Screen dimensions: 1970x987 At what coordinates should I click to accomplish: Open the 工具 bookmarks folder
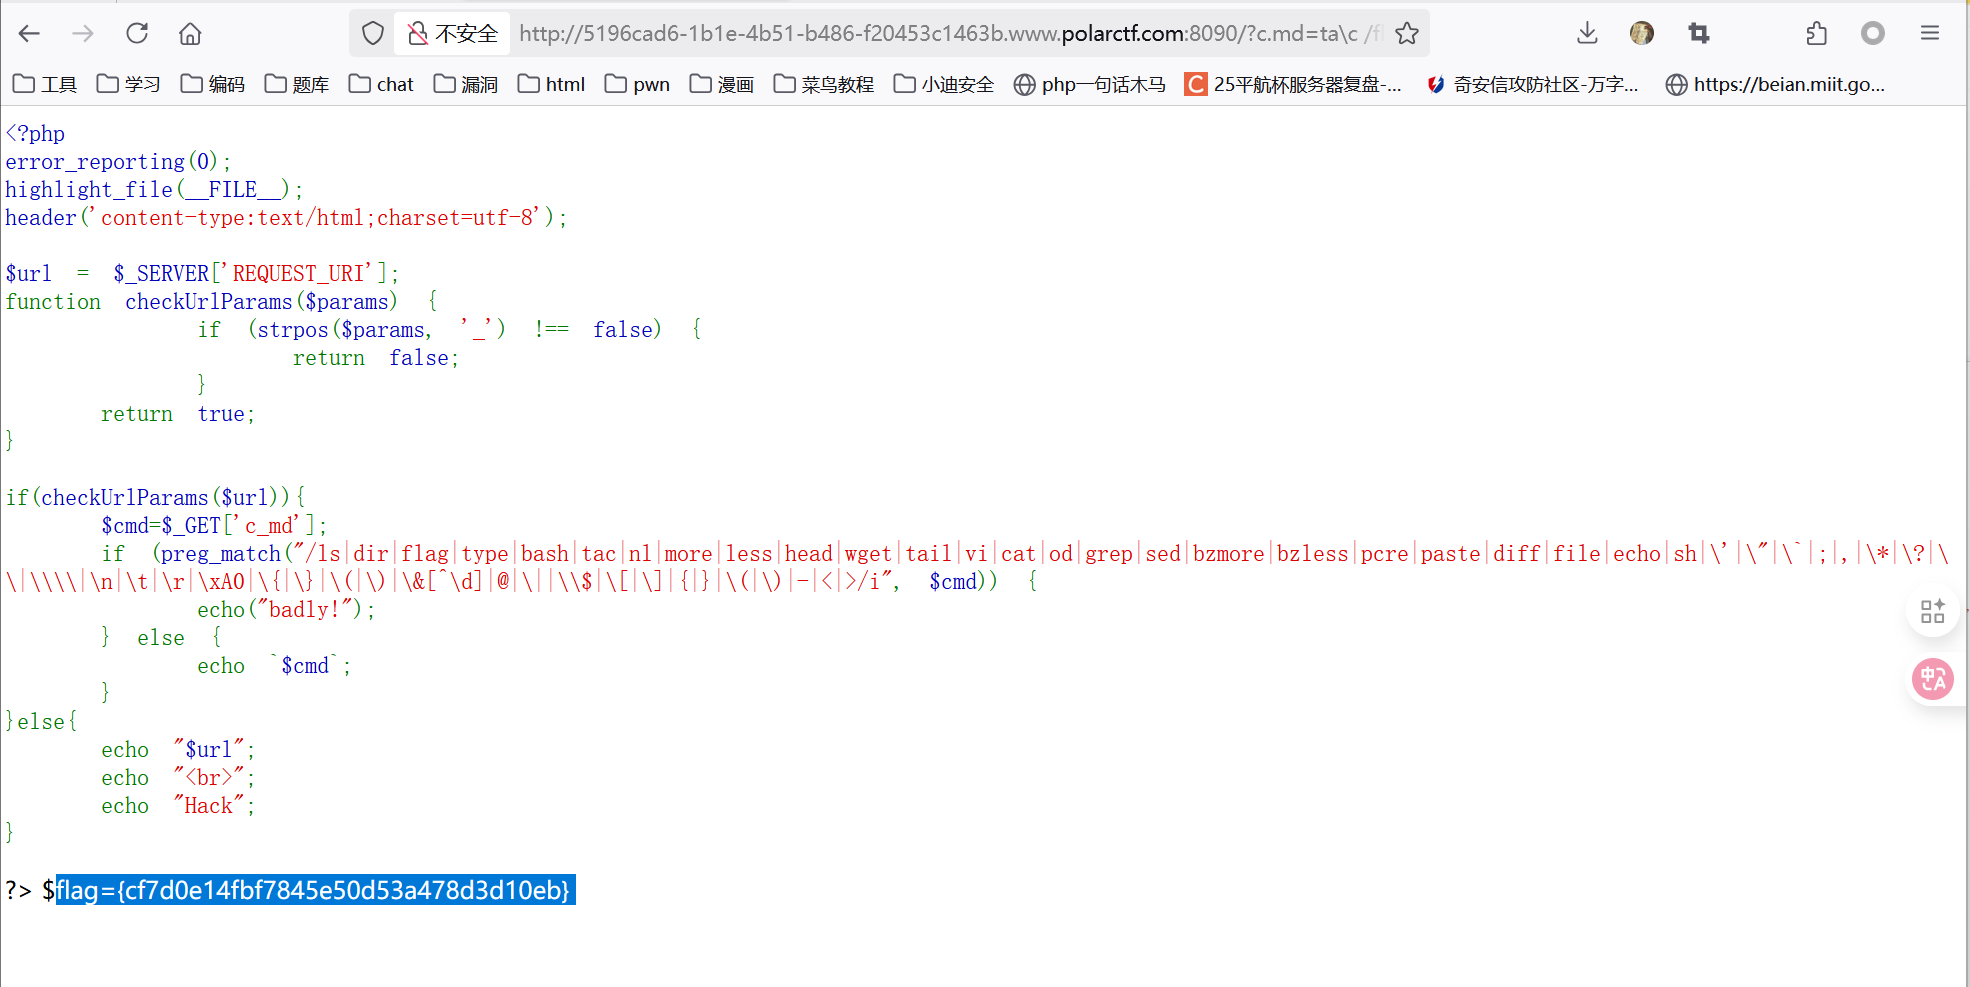[45, 85]
